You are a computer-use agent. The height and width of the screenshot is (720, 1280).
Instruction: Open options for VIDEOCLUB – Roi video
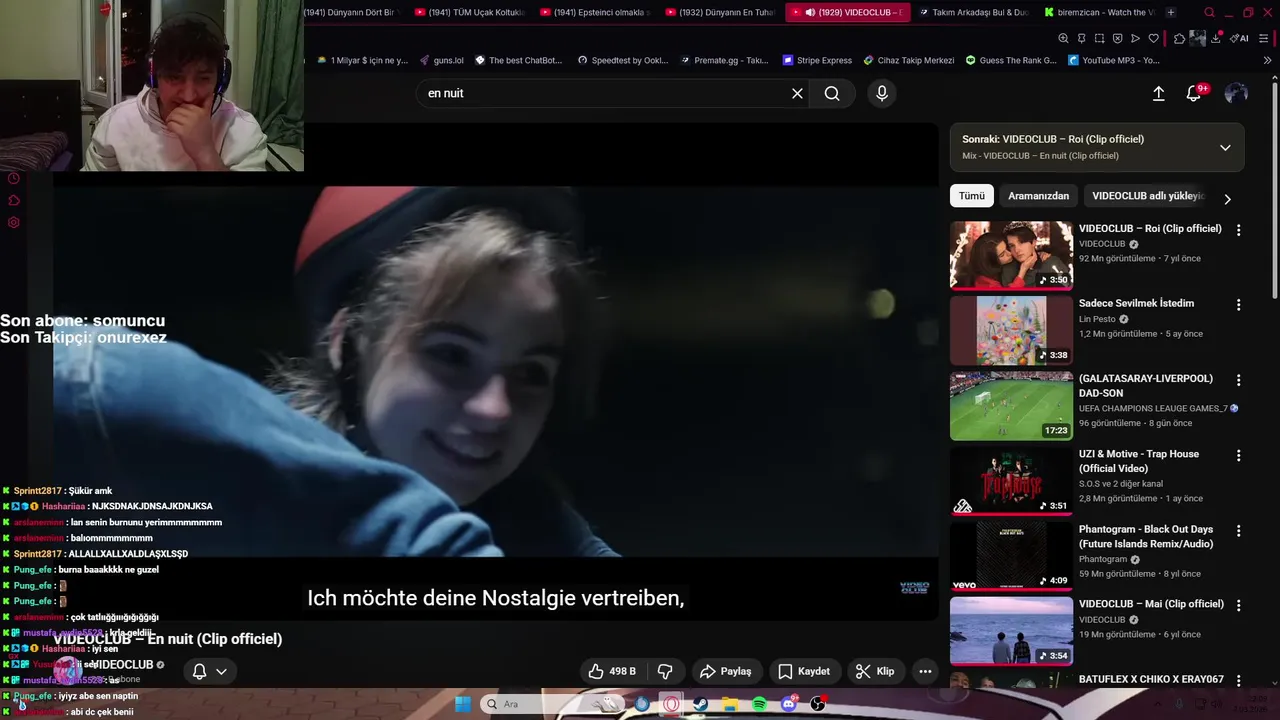point(1238,230)
